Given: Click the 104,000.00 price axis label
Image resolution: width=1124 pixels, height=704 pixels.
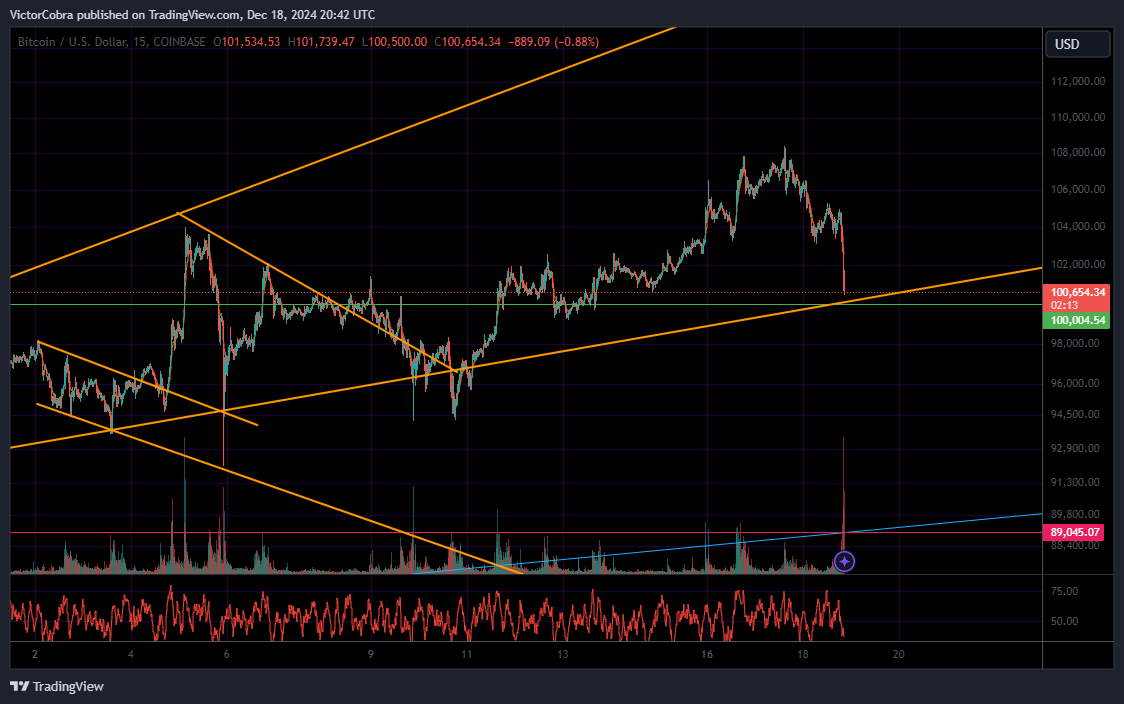Looking at the screenshot, I should click(x=1077, y=226).
